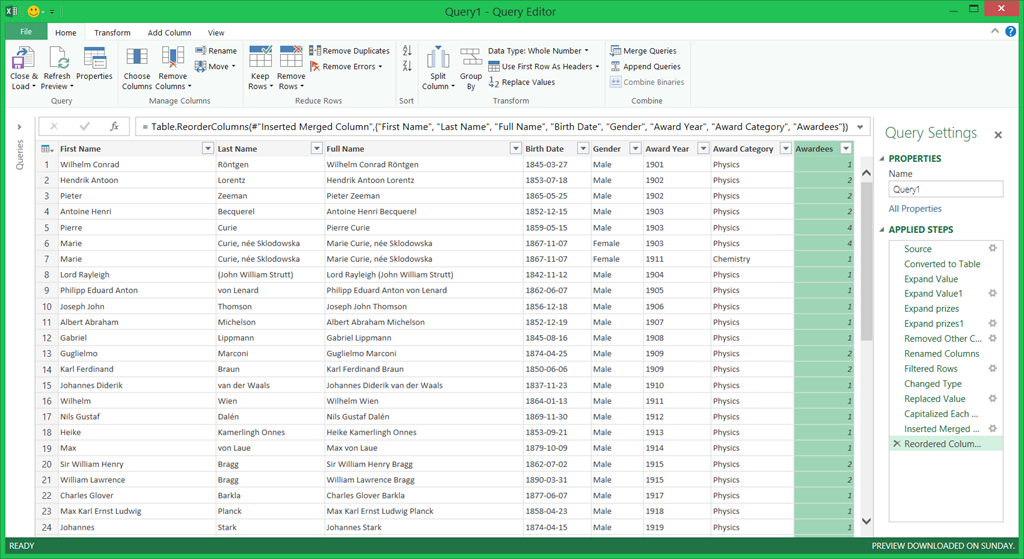The image size is (1024, 559).
Task: Open the Award Year column filter dropdown
Action: (701, 149)
